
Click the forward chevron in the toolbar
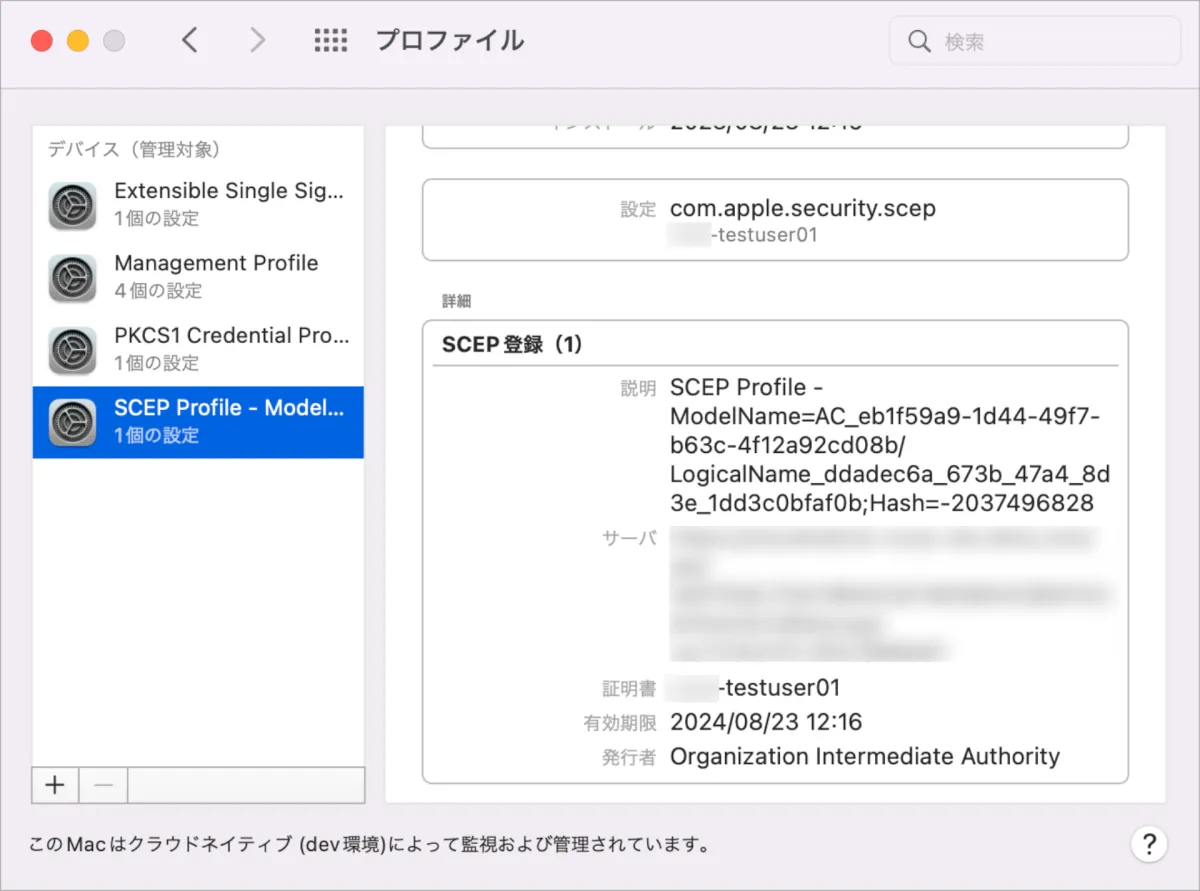pos(258,41)
